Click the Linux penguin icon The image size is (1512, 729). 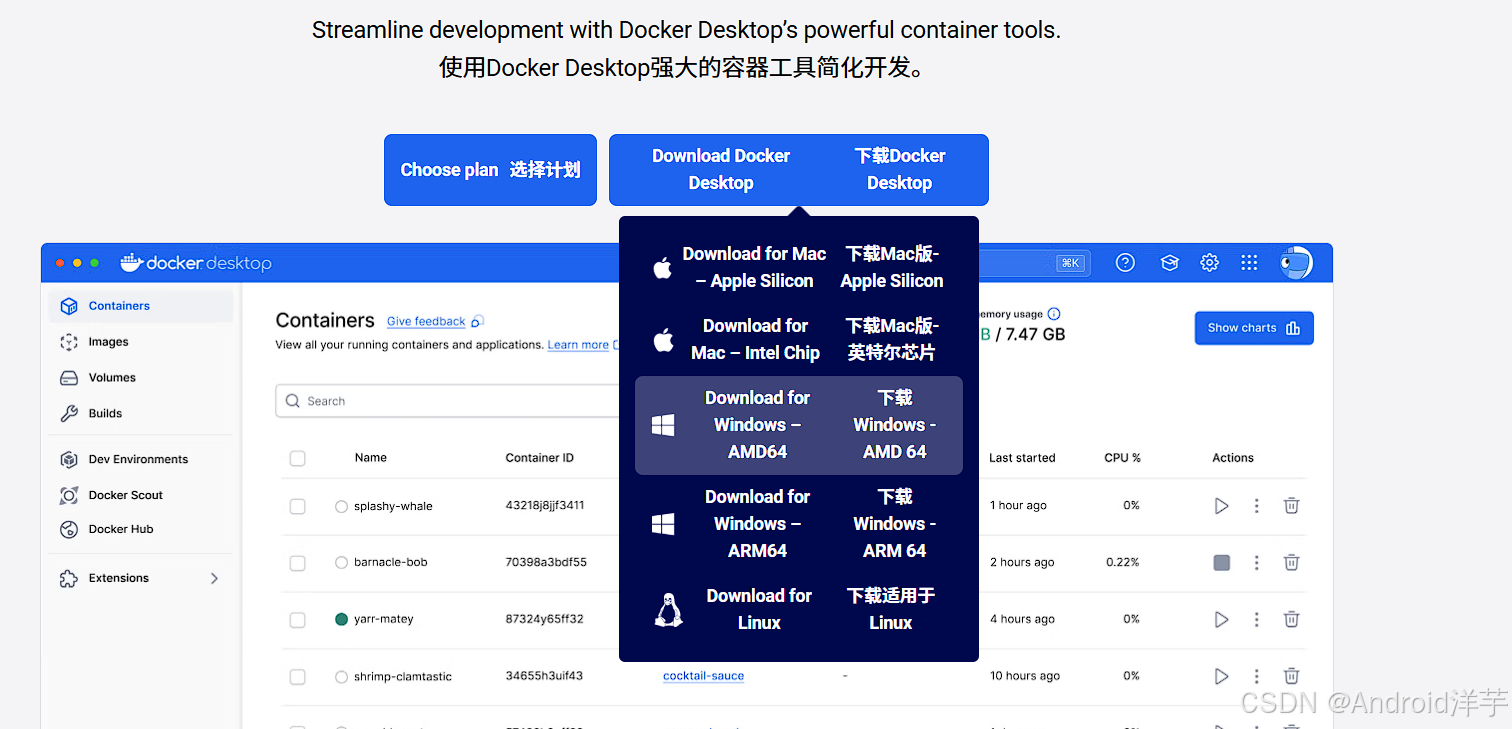pyautogui.click(x=668, y=609)
